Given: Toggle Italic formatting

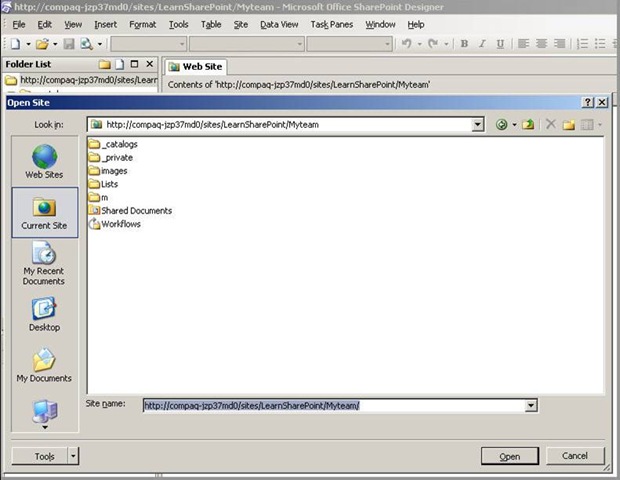Looking at the screenshot, I should [482, 43].
